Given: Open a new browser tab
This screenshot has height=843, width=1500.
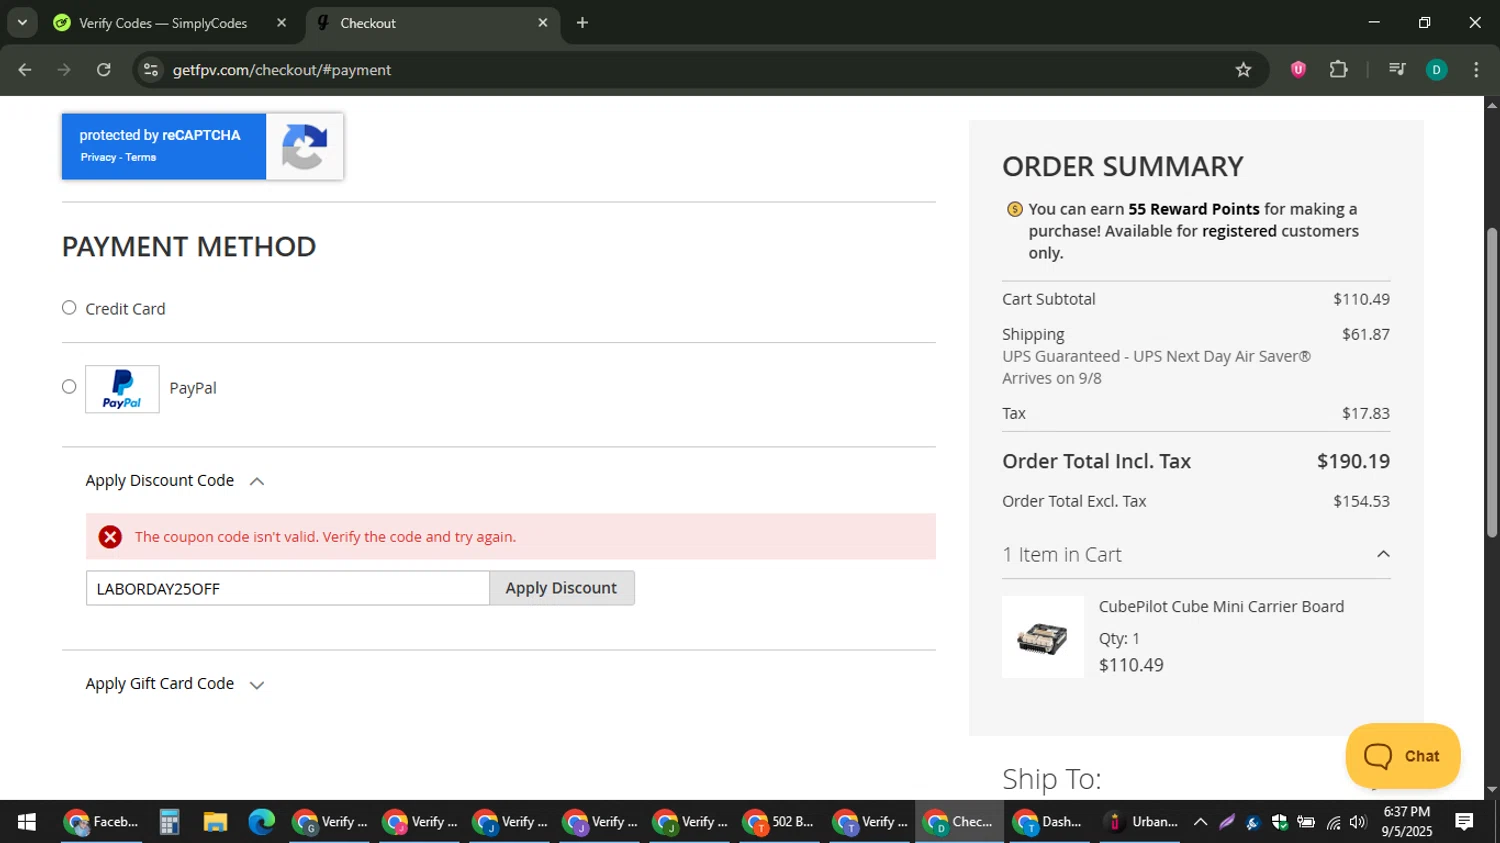Looking at the screenshot, I should pyautogui.click(x=582, y=23).
